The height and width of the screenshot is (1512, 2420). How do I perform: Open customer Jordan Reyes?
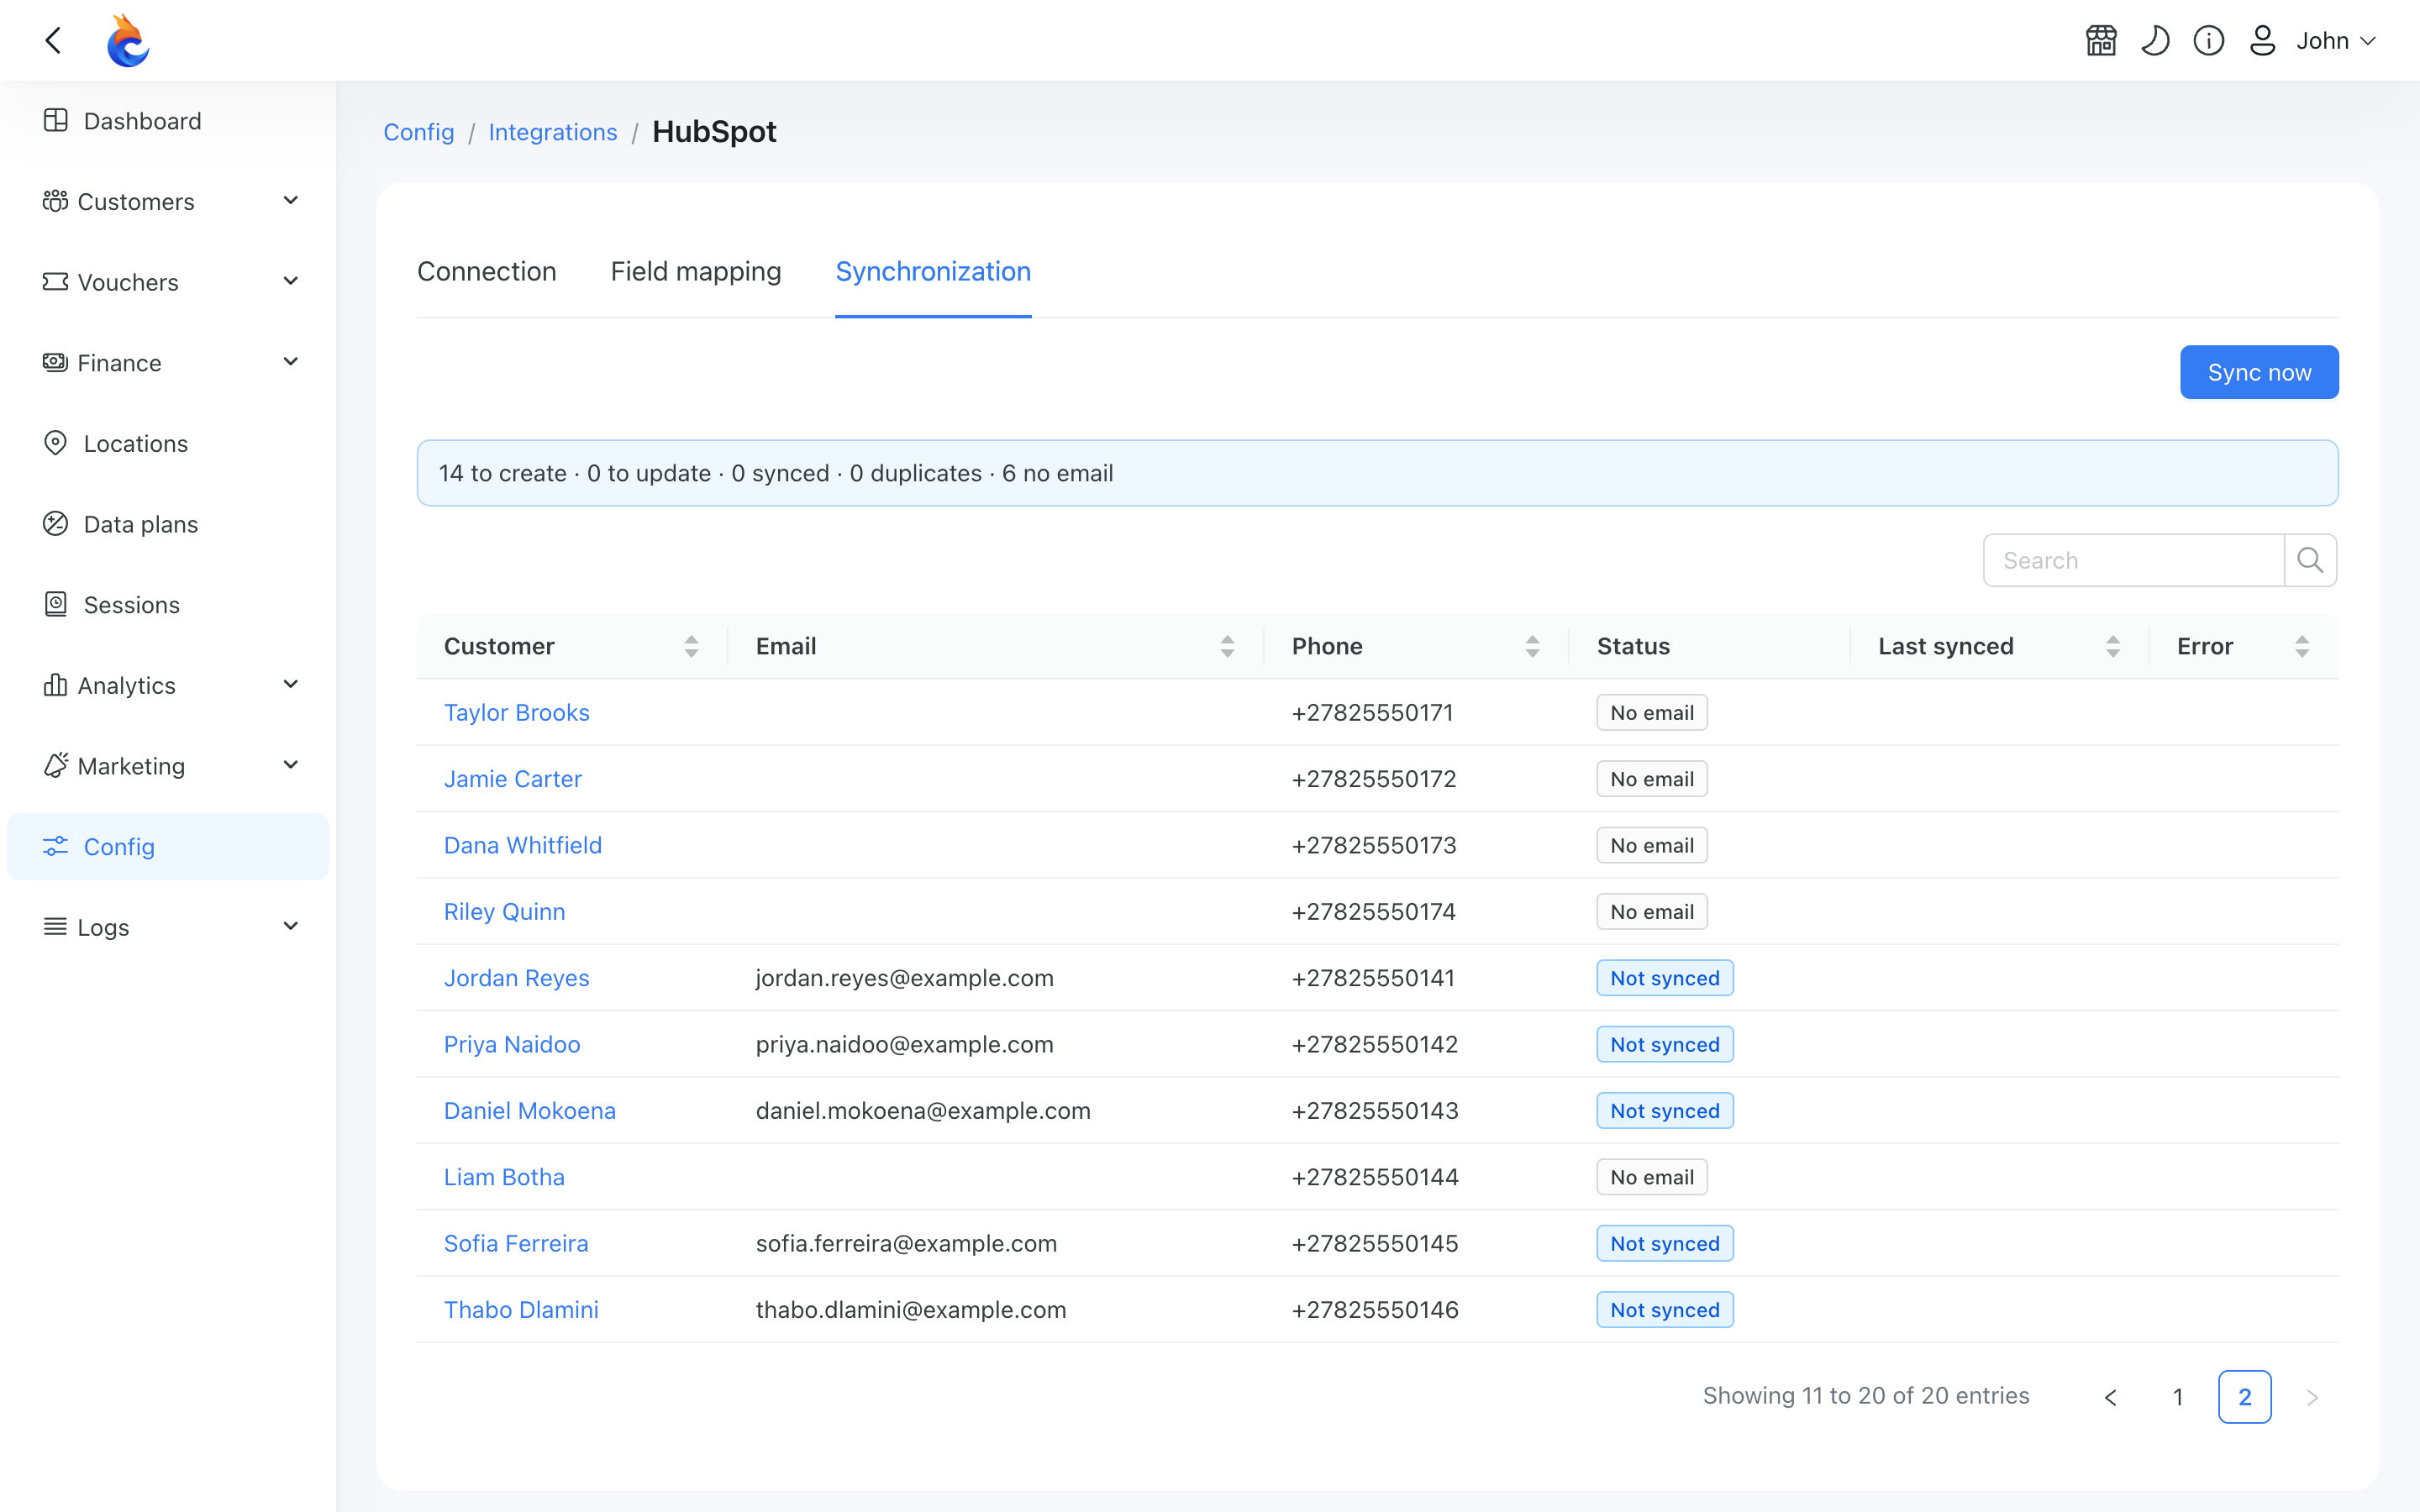tap(517, 978)
